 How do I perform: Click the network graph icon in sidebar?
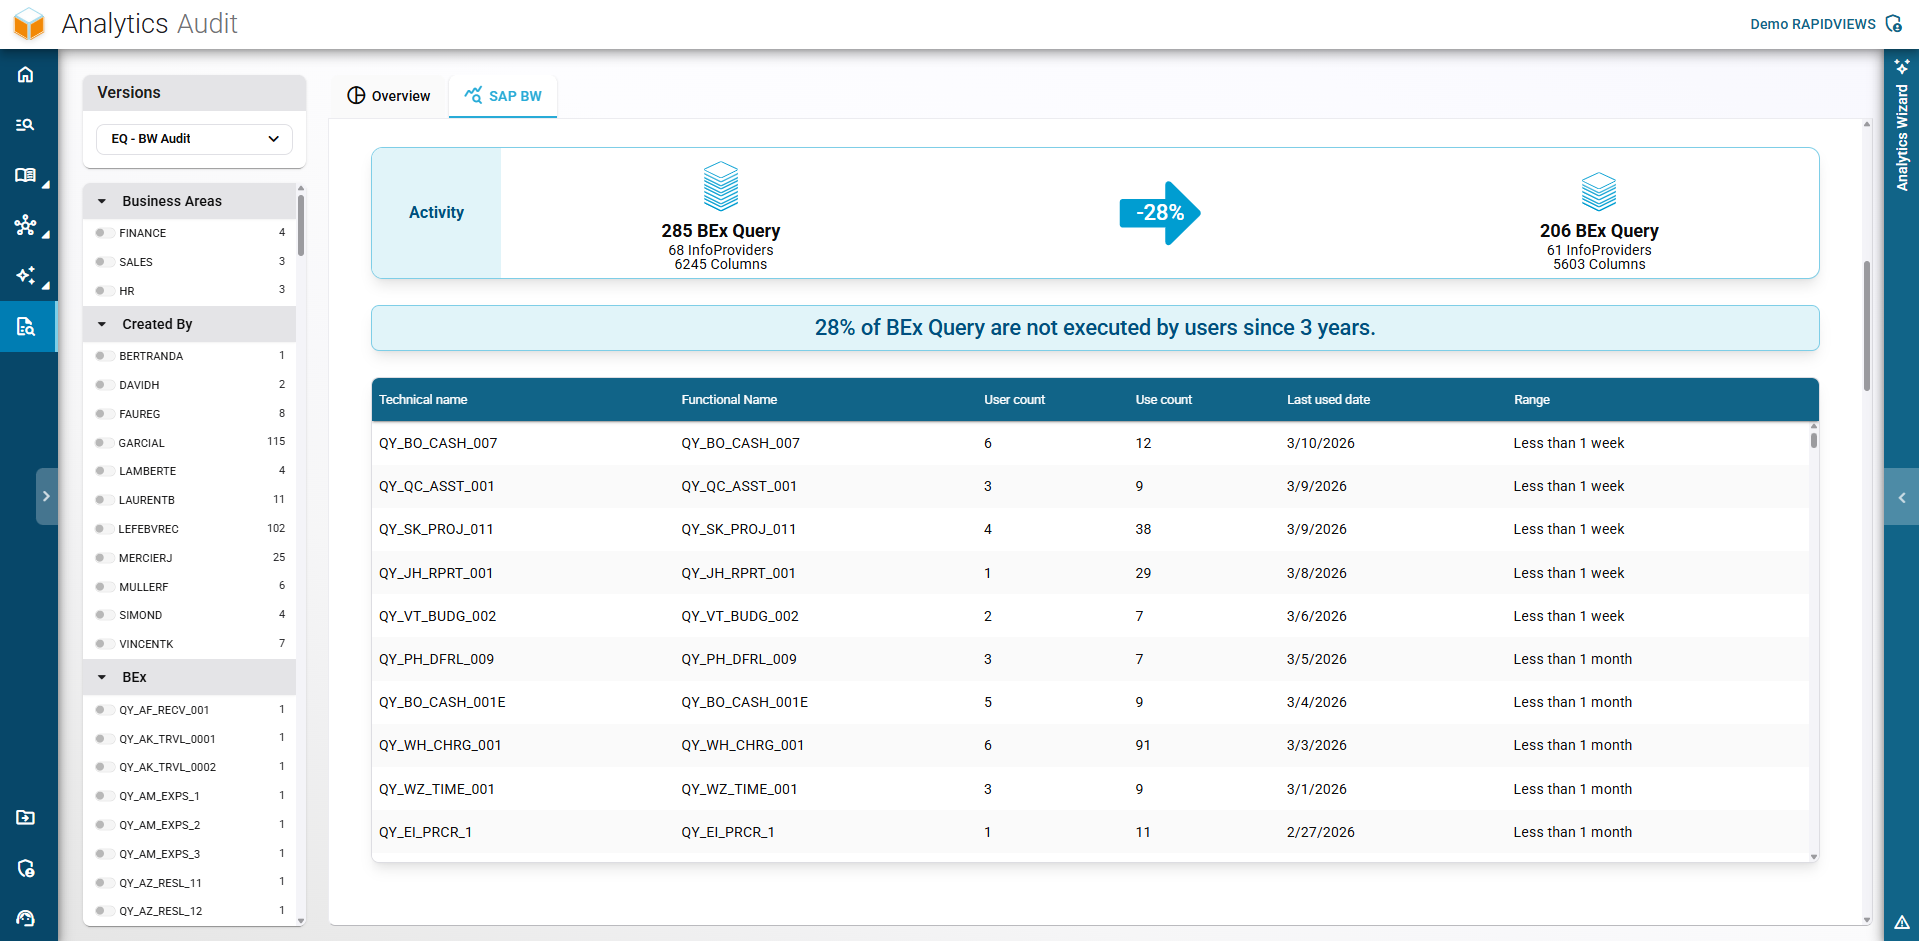click(26, 225)
